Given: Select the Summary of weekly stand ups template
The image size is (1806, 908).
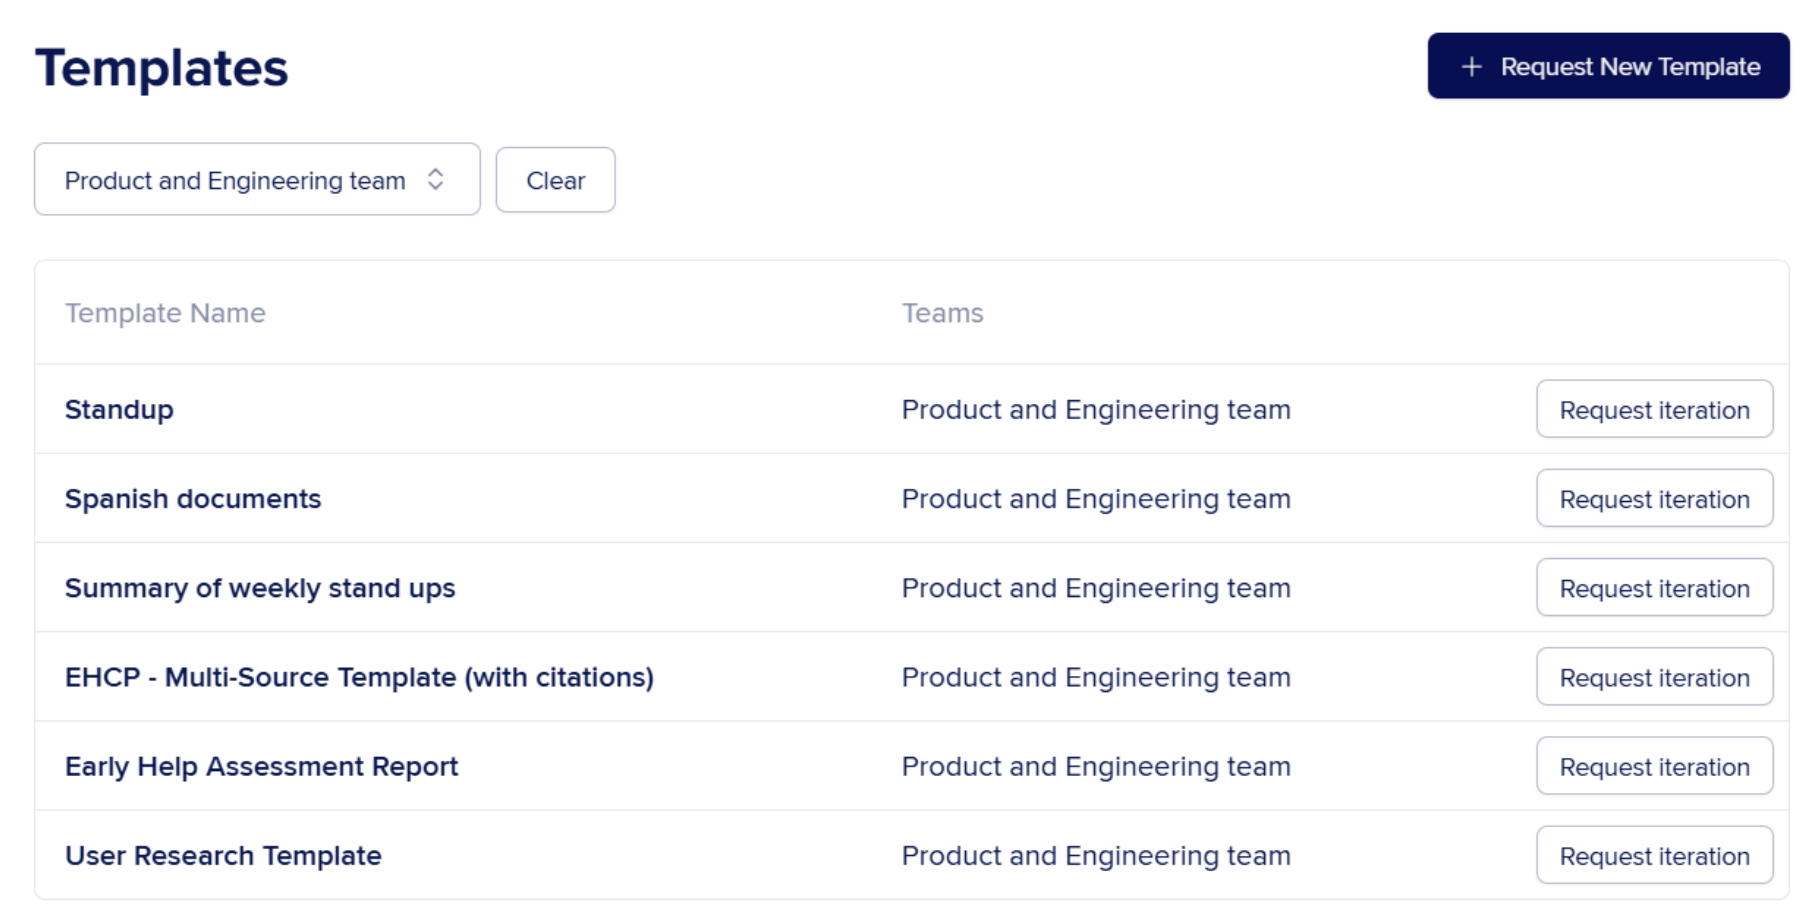Looking at the screenshot, I should click(x=260, y=588).
